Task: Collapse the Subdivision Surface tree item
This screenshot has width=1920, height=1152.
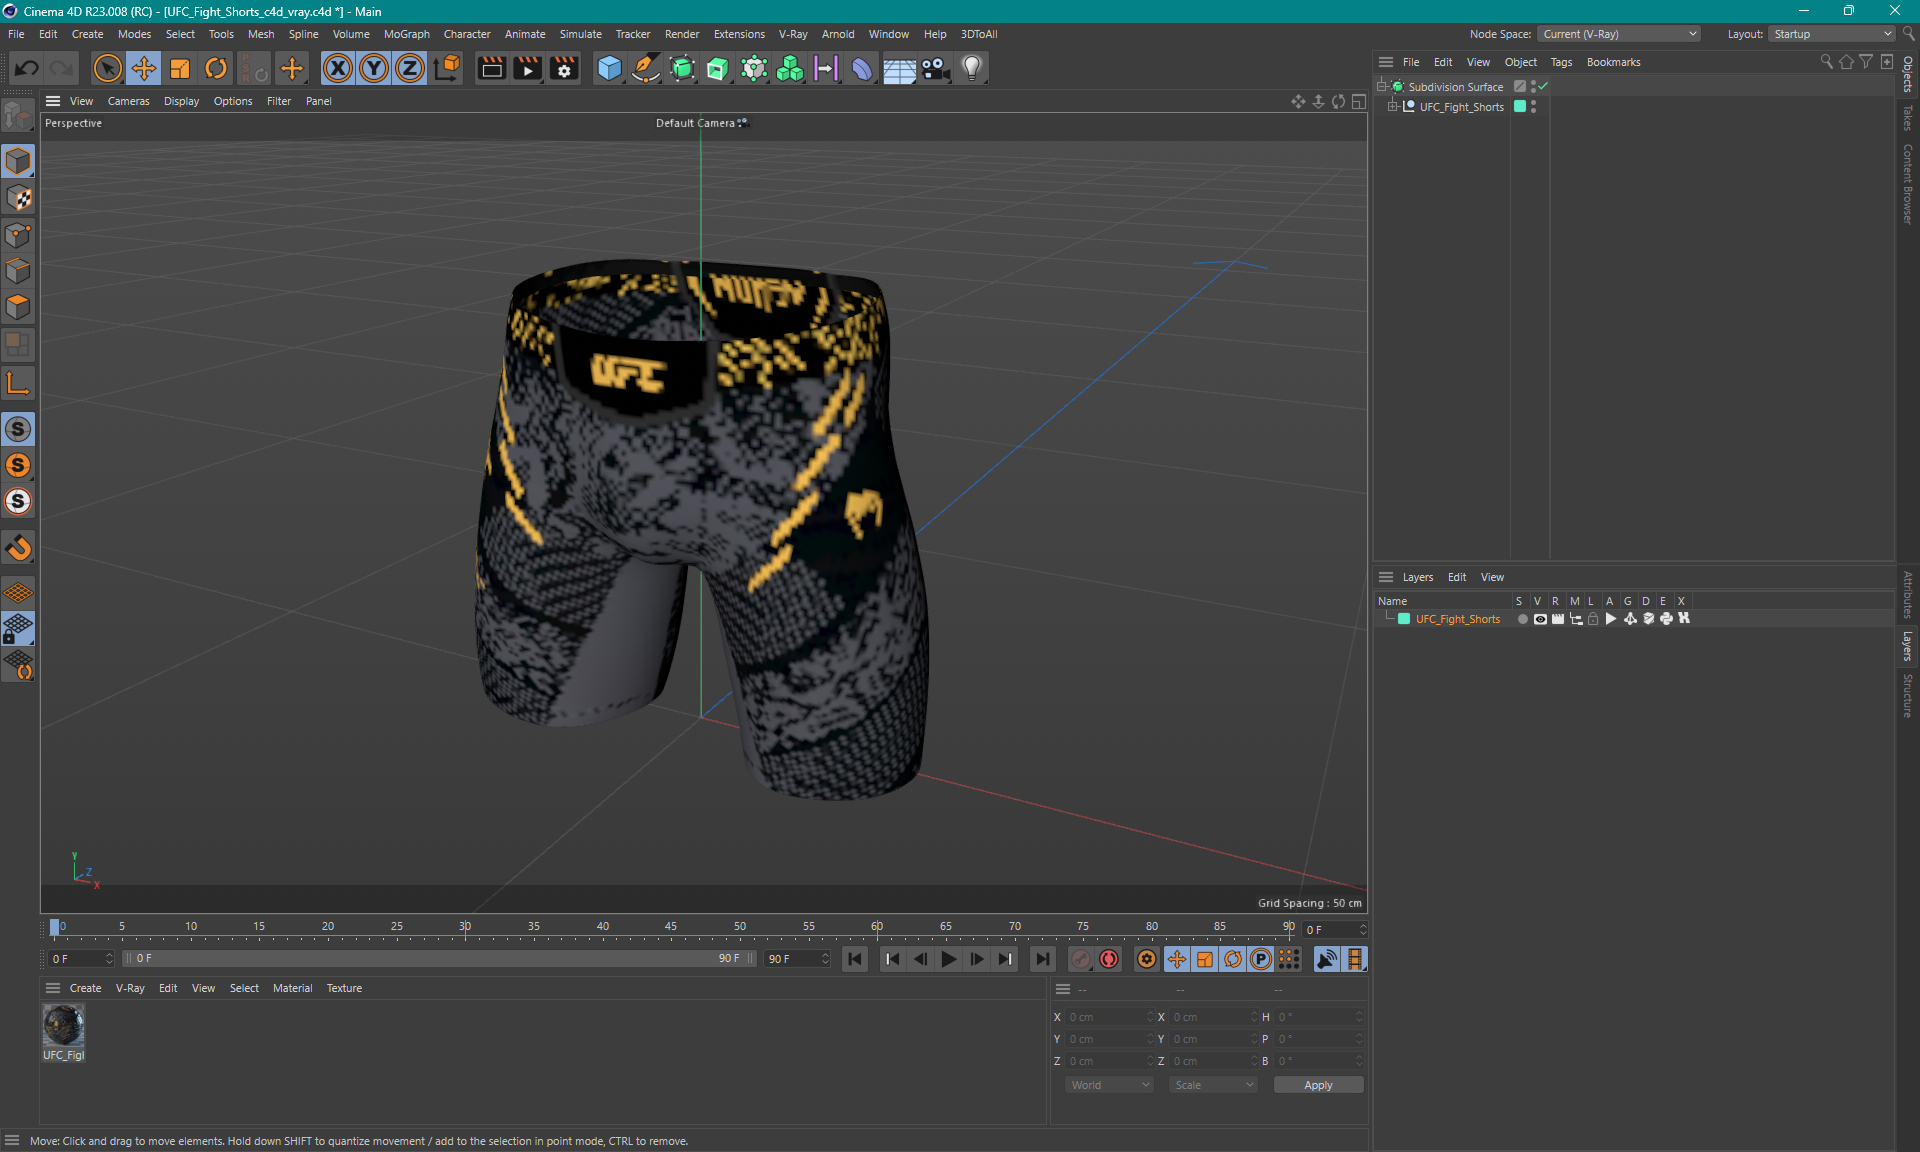Action: [1381, 86]
